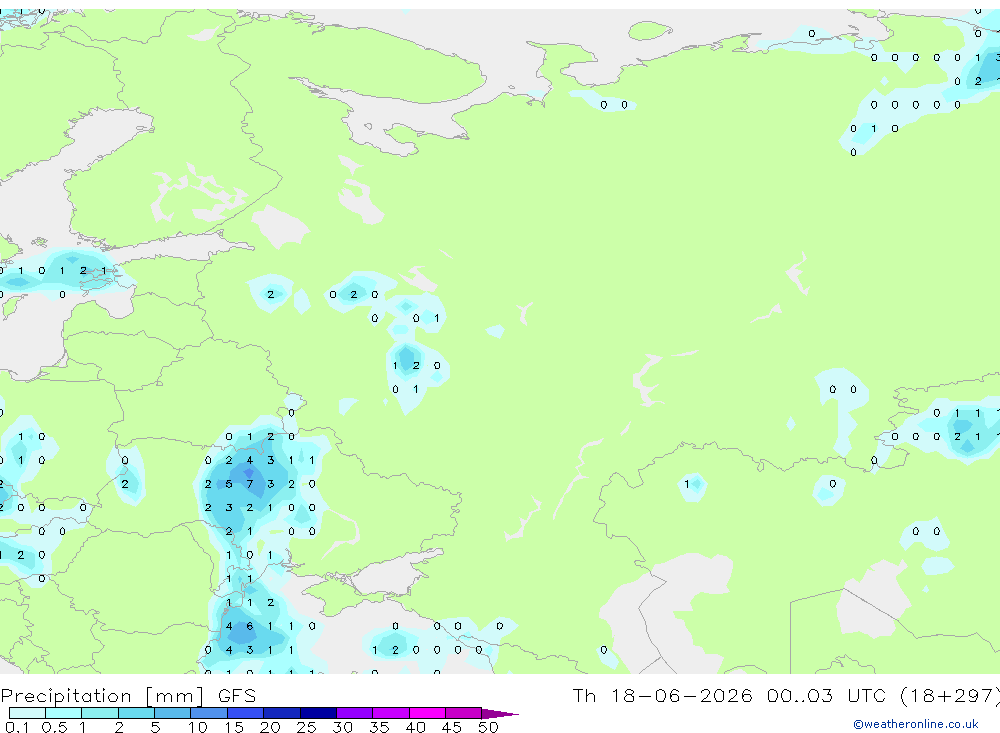Open the weatheronline.co.uk copyright link

pyautogui.click(x=916, y=724)
